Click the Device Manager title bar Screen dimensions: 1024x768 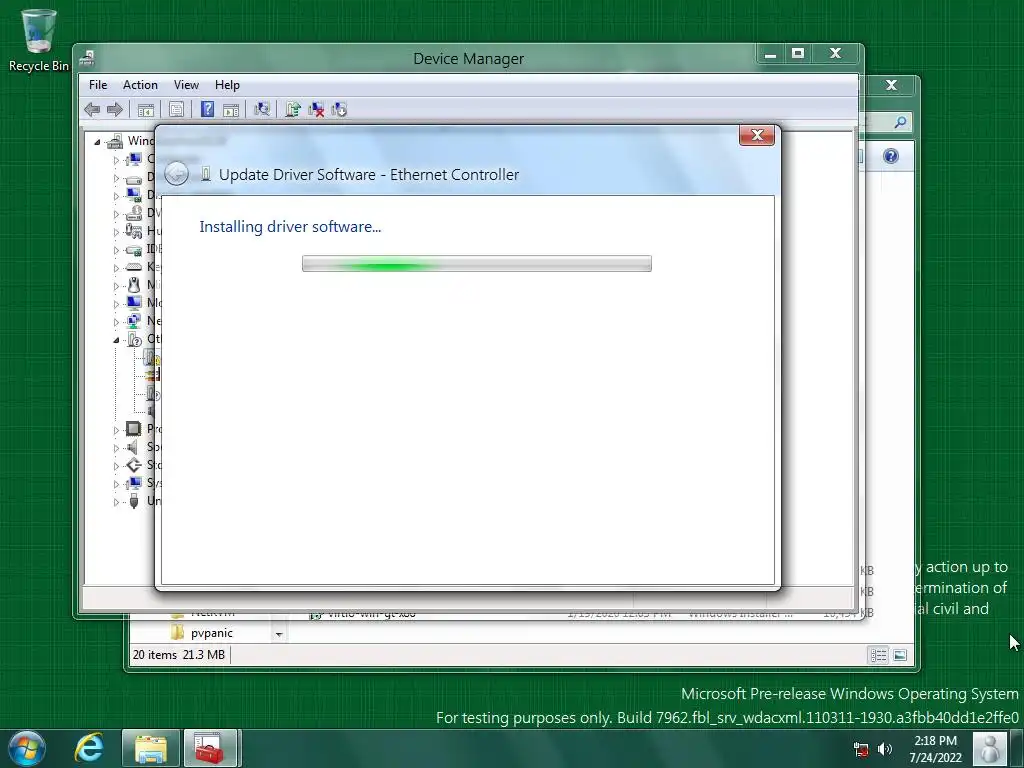coord(468,58)
